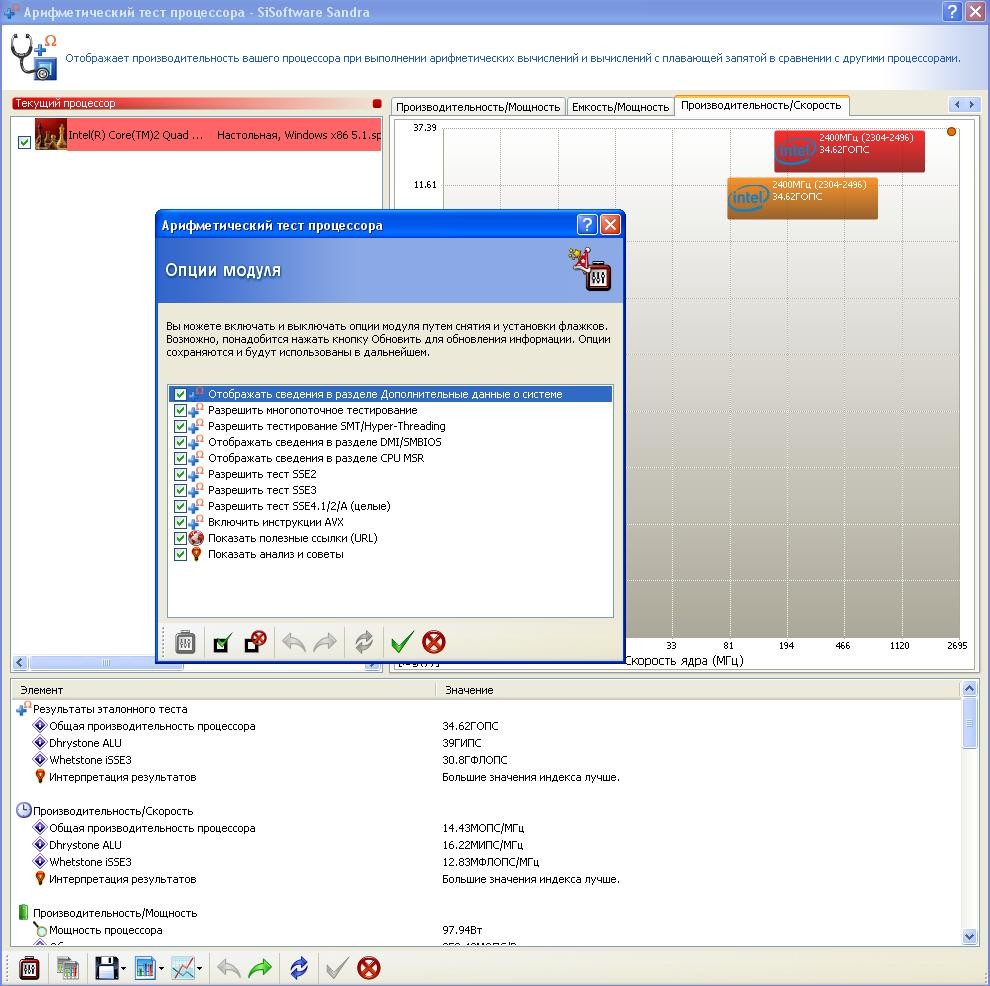This screenshot has height=986, width=990.
Task: Uncheck 'Показать полезные ссылки (URL)' option
Action: coord(180,538)
